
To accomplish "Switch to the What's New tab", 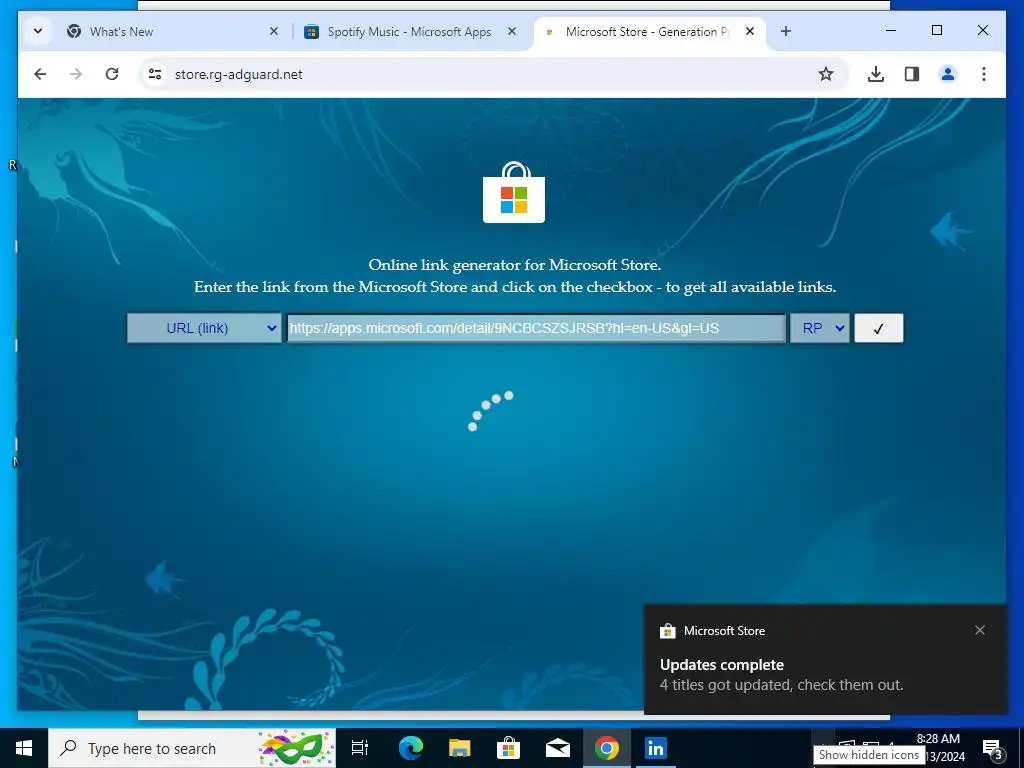I will 173,31.
